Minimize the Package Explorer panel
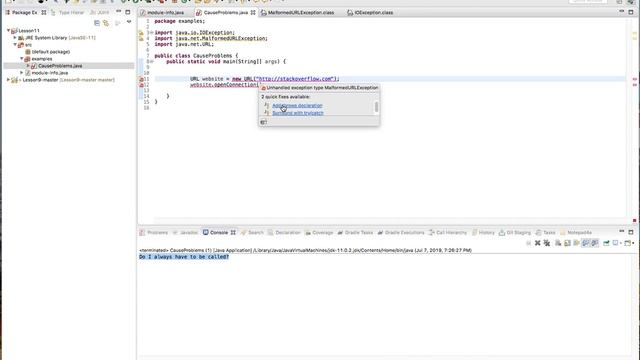The image size is (640, 360). (119, 12)
